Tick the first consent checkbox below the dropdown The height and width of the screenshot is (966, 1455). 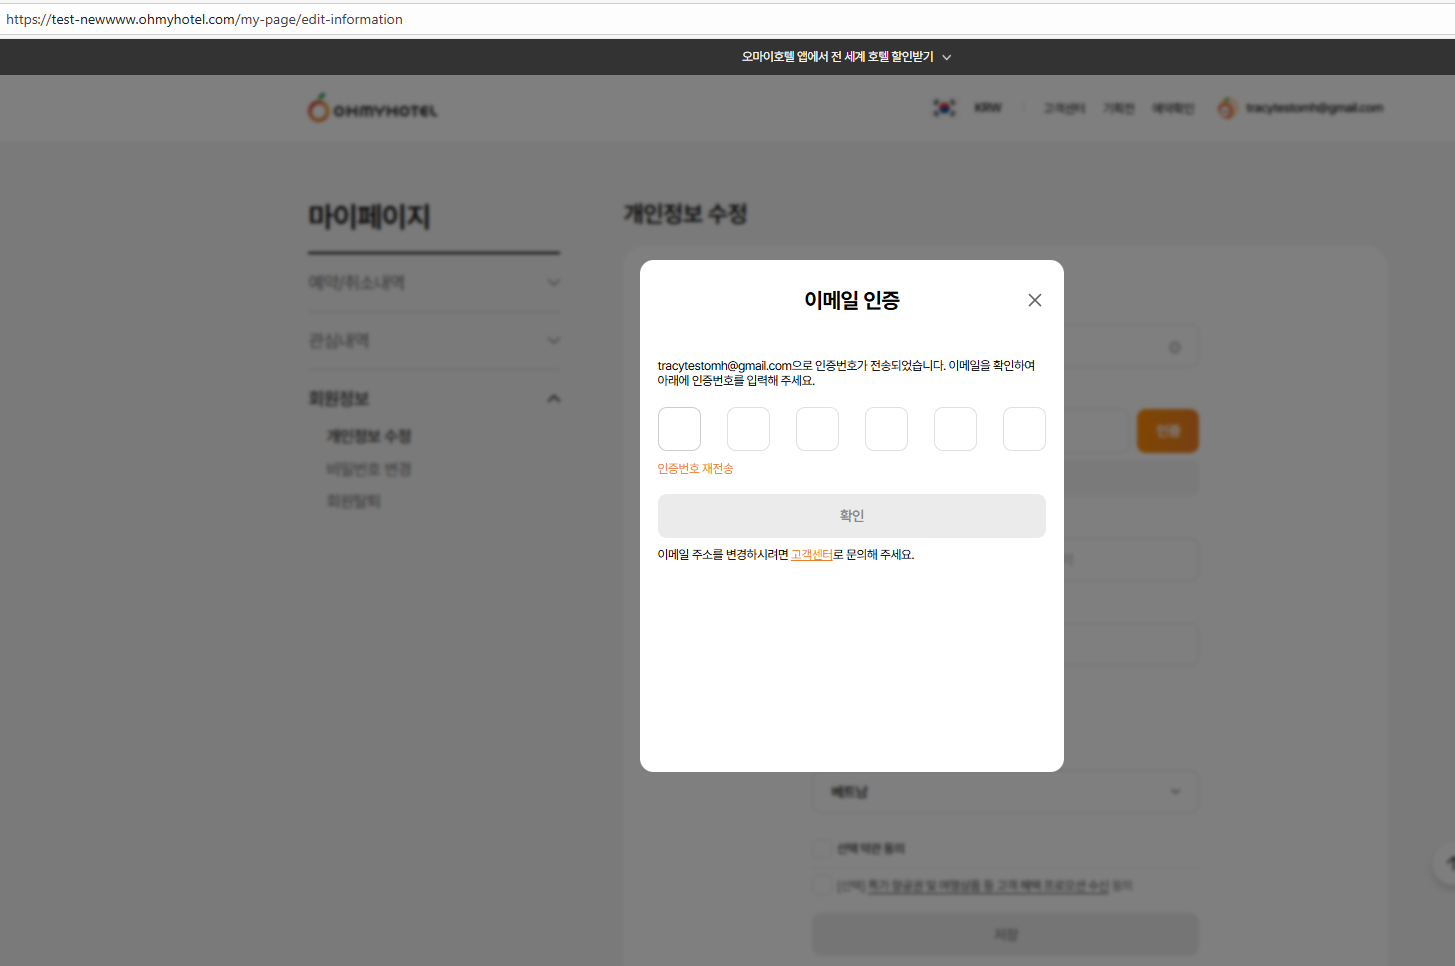[821, 849]
